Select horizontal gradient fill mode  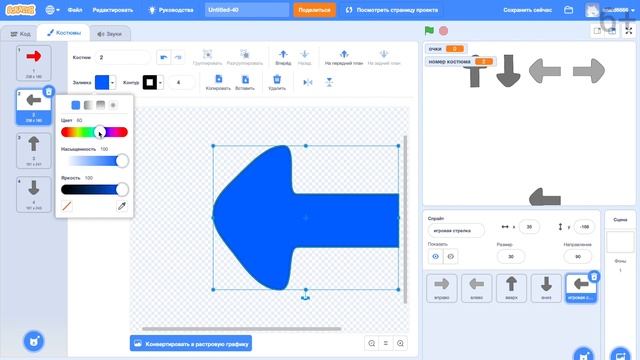88,105
